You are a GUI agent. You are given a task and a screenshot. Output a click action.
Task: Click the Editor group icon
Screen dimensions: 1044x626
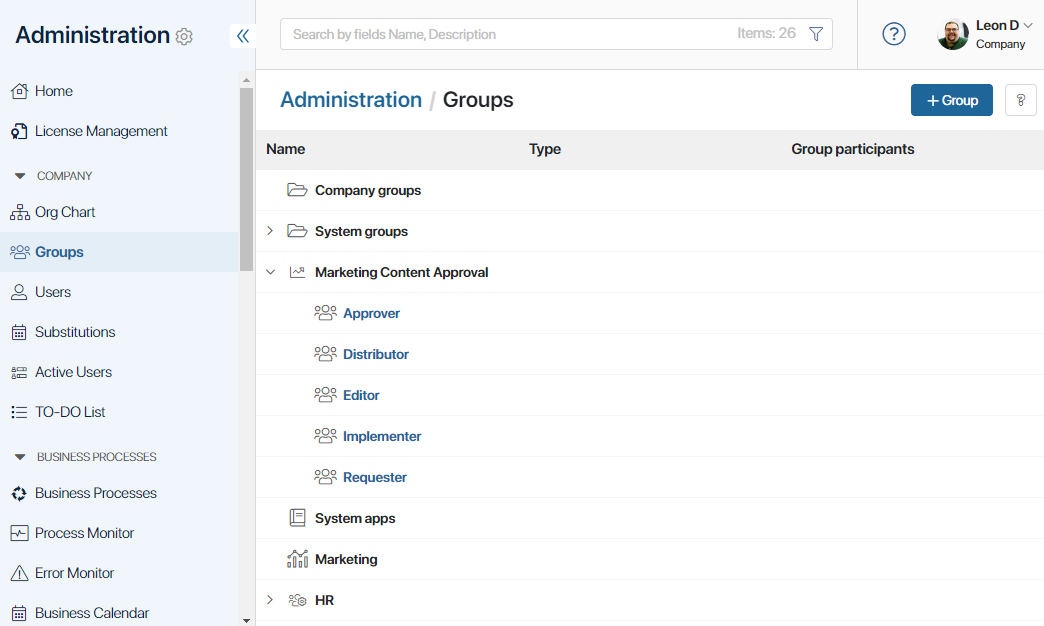click(x=325, y=395)
